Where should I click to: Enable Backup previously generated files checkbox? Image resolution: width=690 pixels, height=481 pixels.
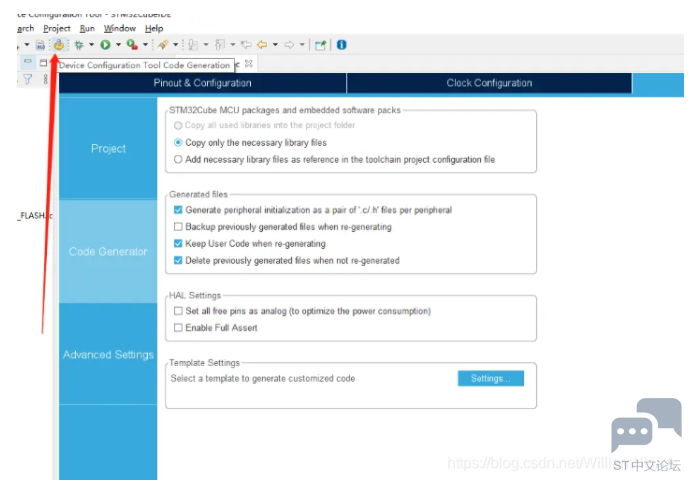click(x=178, y=227)
